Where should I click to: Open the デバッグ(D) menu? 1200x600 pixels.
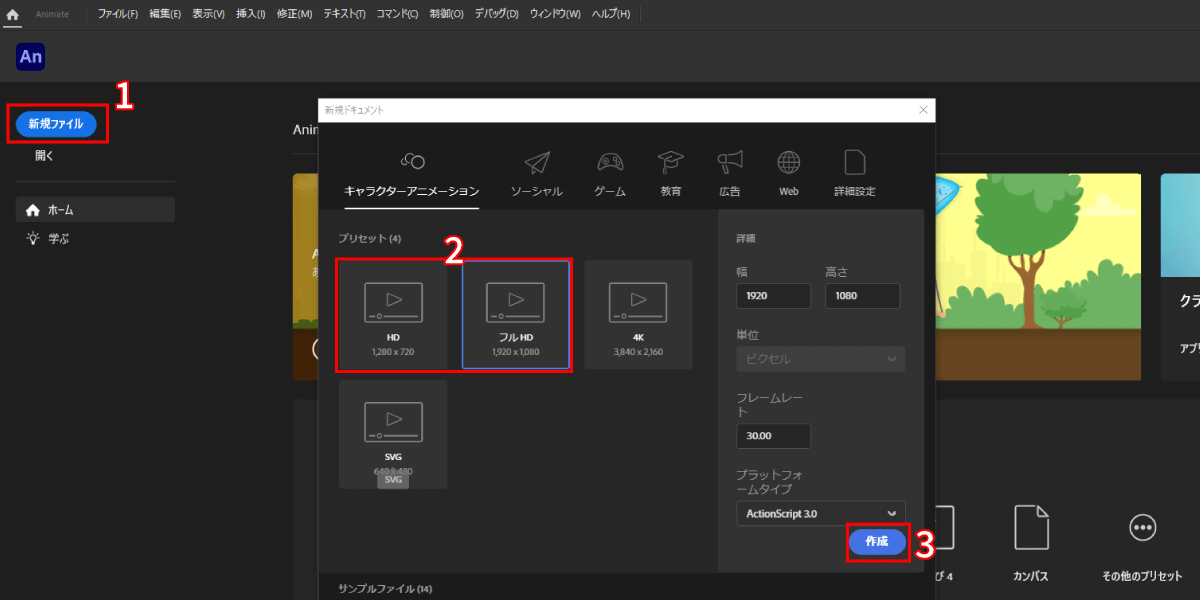[x=497, y=14]
